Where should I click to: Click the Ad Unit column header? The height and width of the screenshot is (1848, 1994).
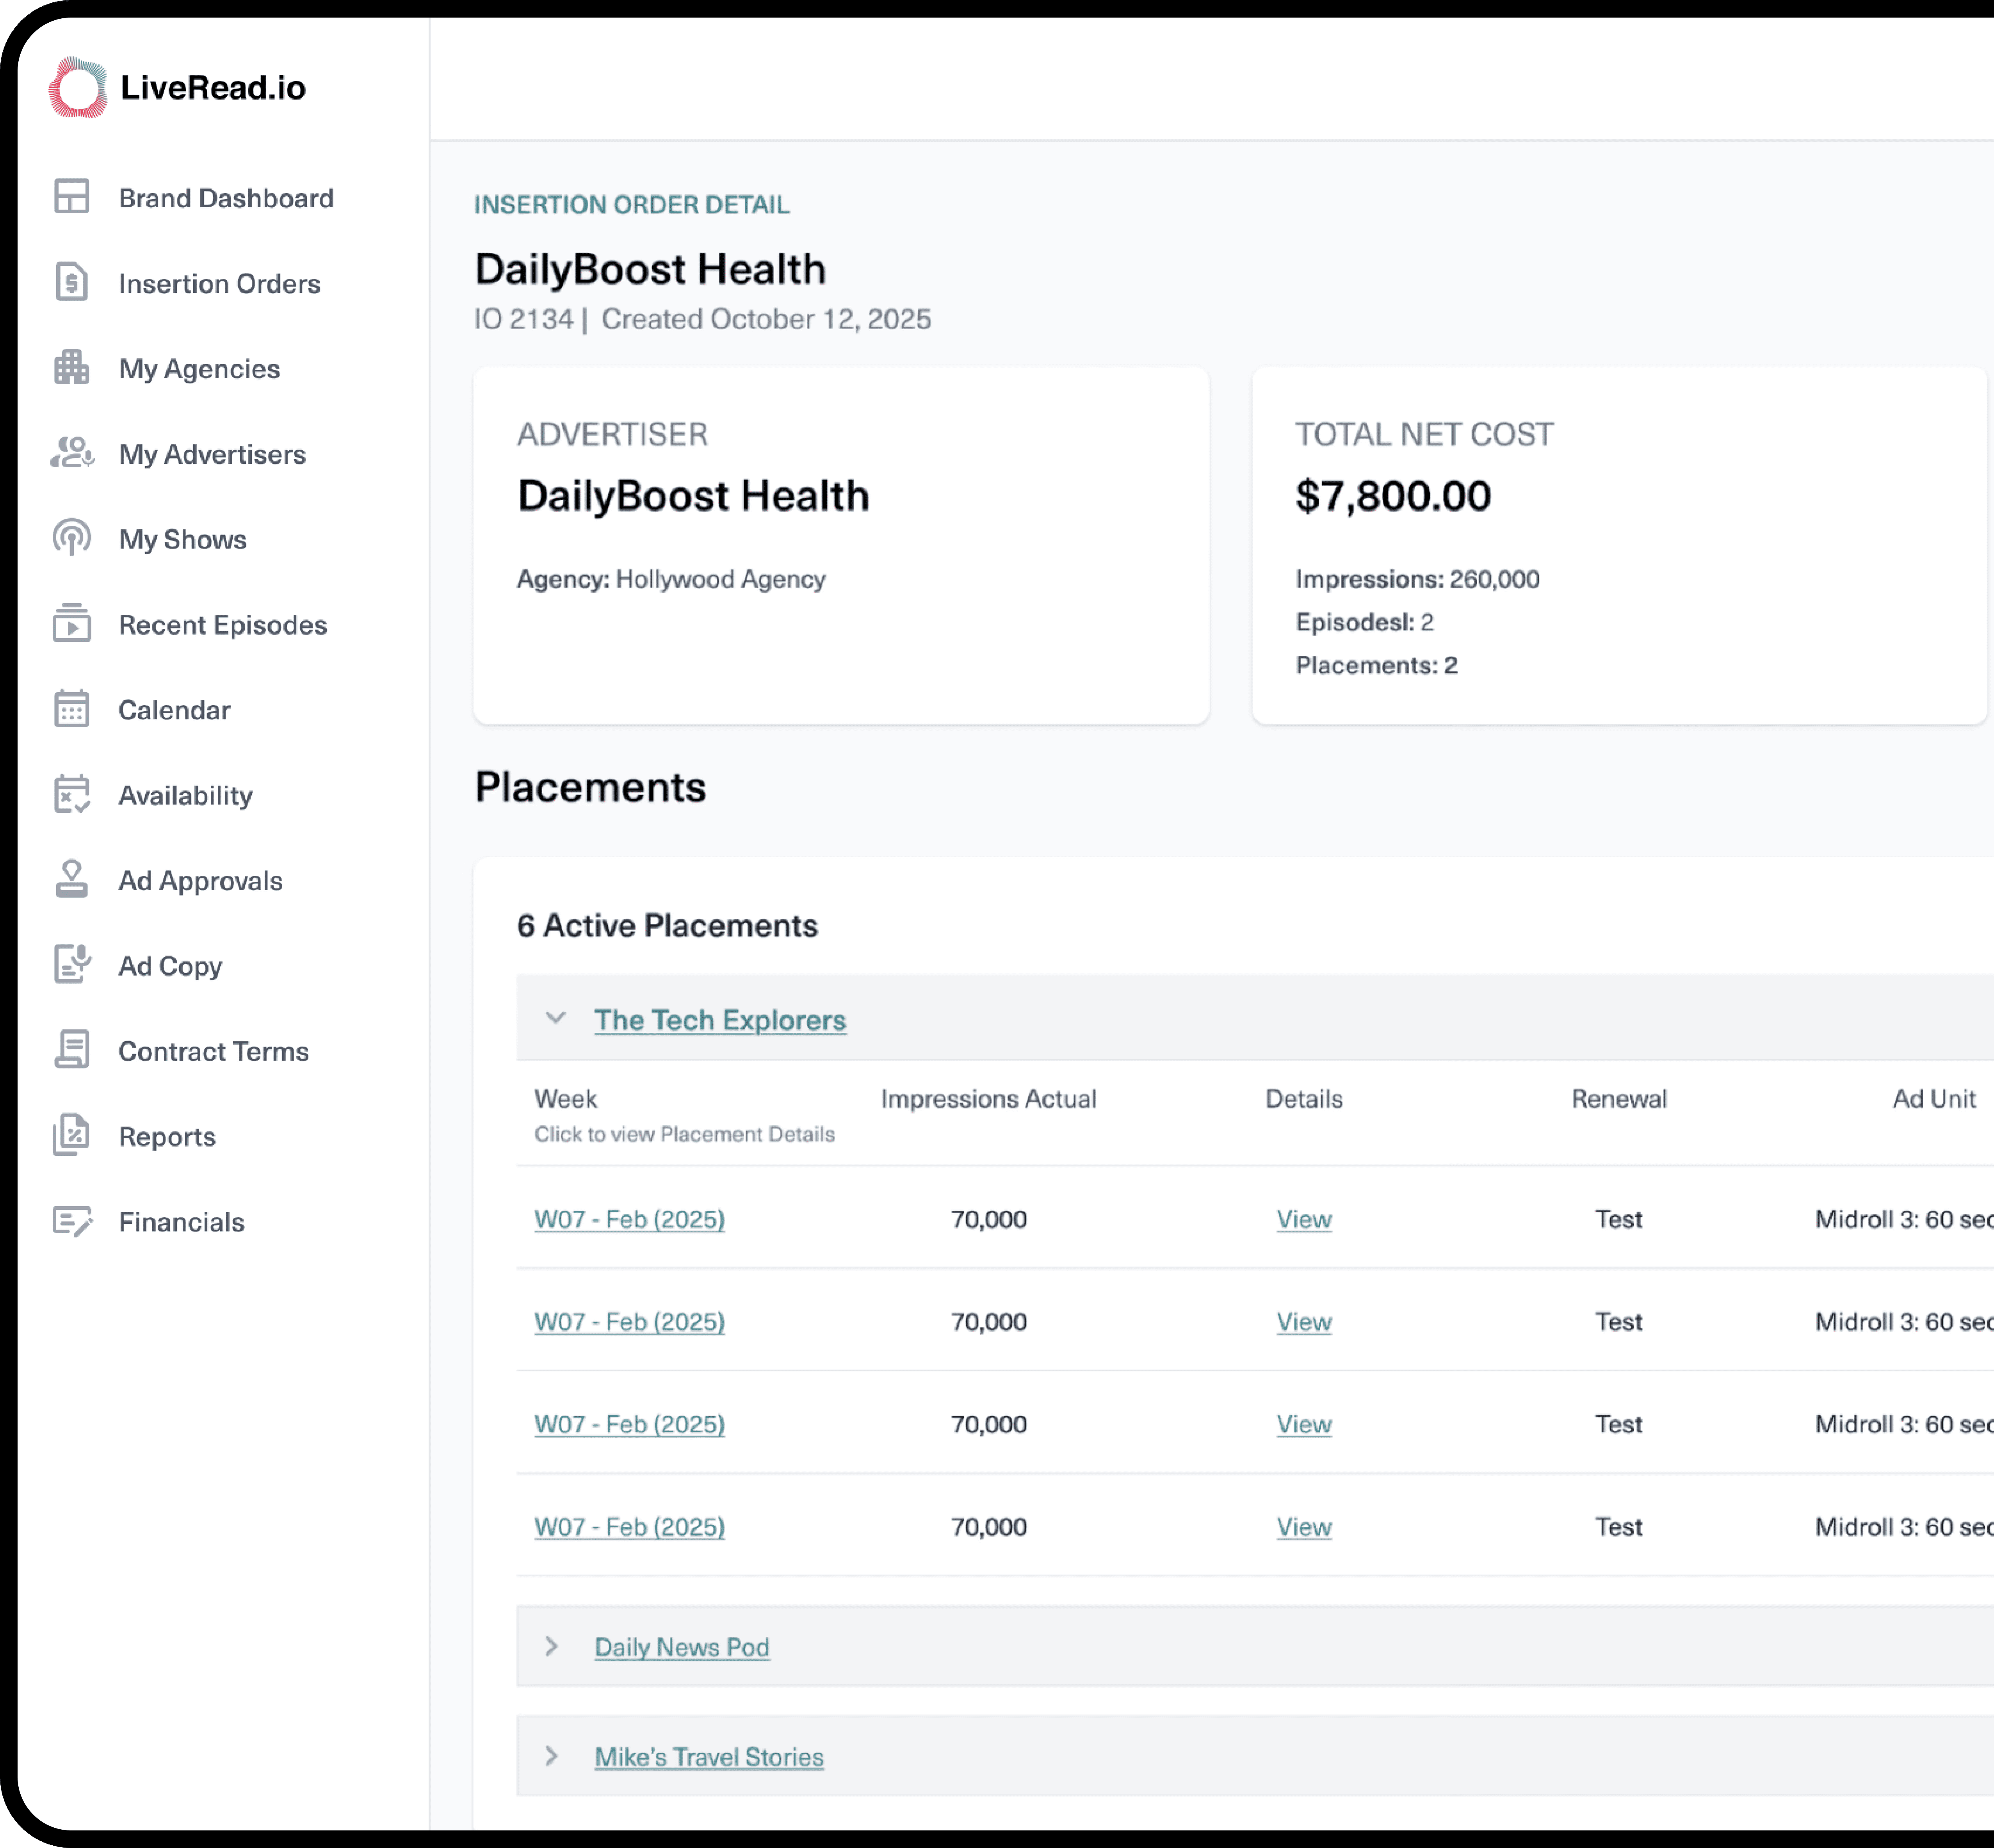[x=1934, y=1099]
